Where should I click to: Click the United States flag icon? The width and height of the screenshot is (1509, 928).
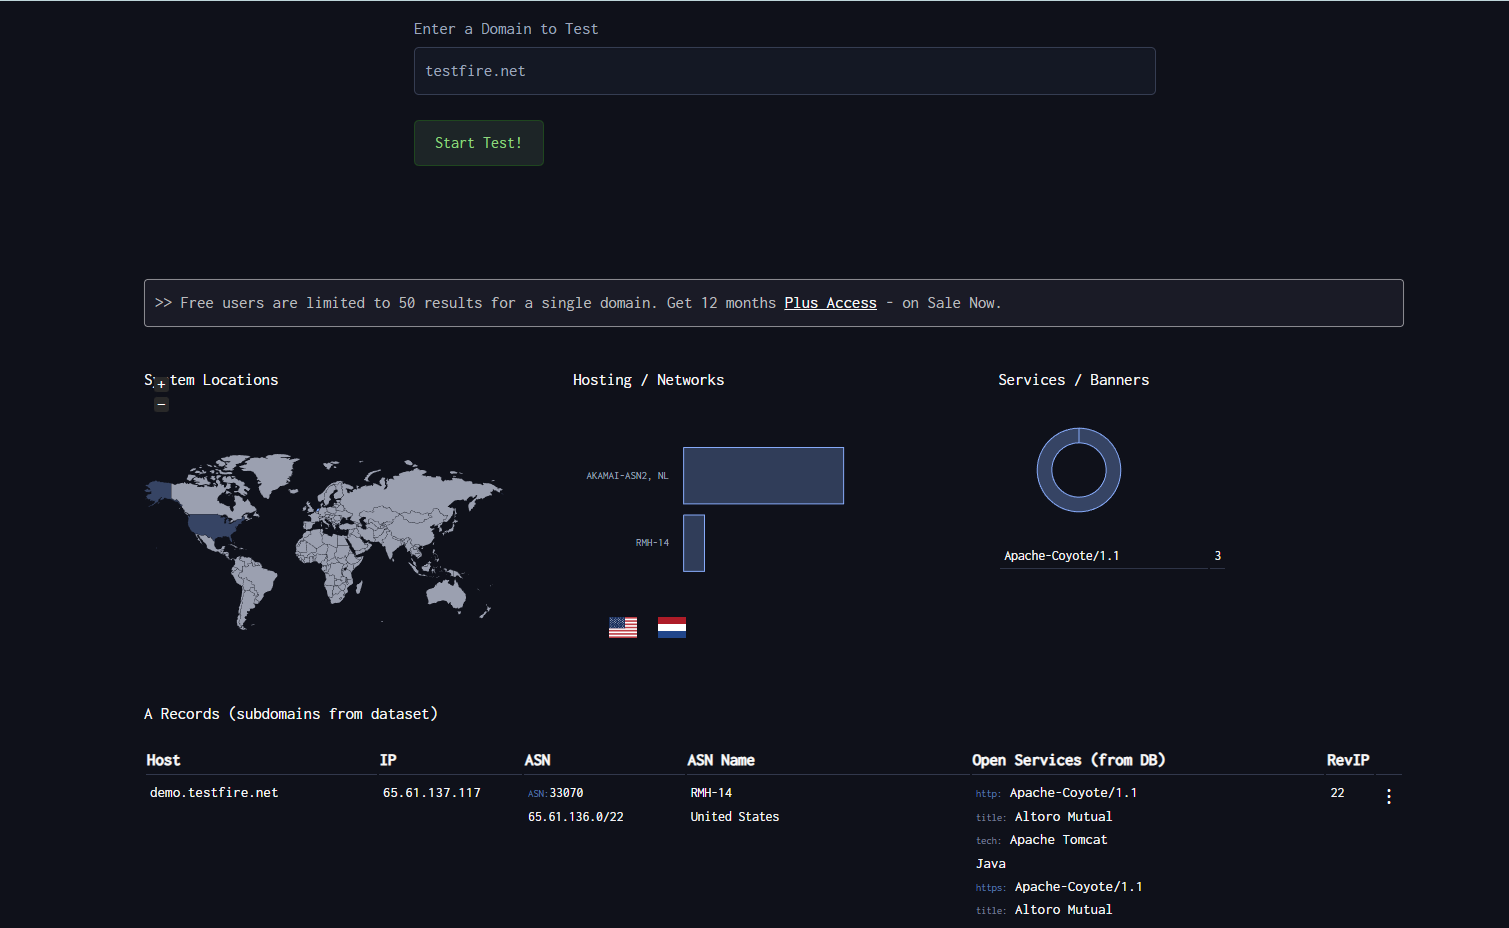tap(623, 627)
